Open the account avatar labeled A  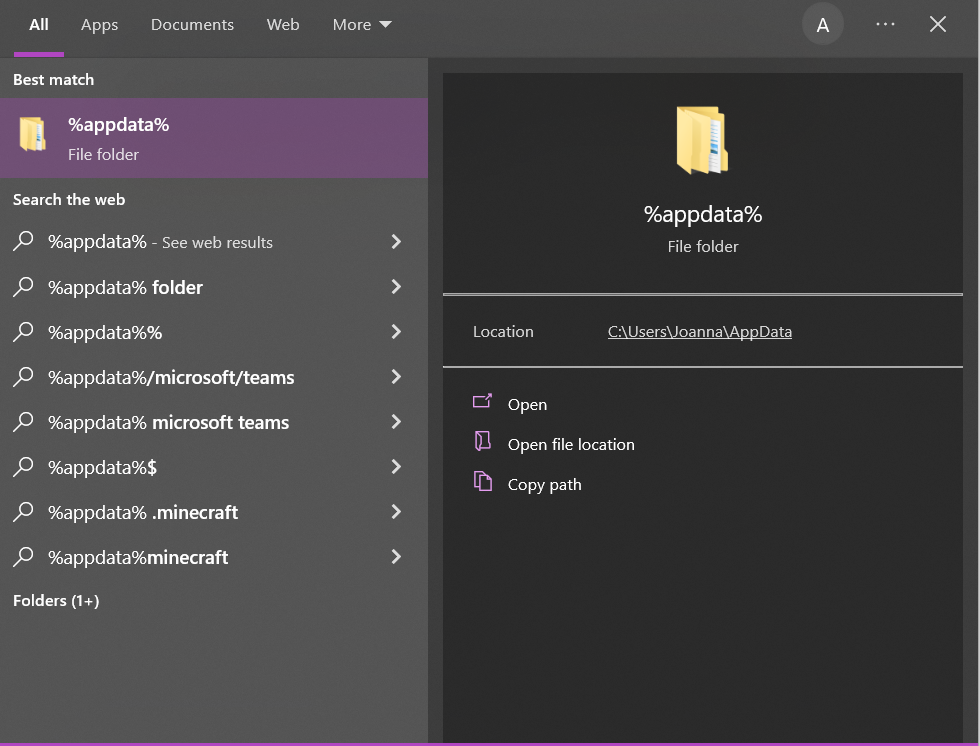(822, 25)
